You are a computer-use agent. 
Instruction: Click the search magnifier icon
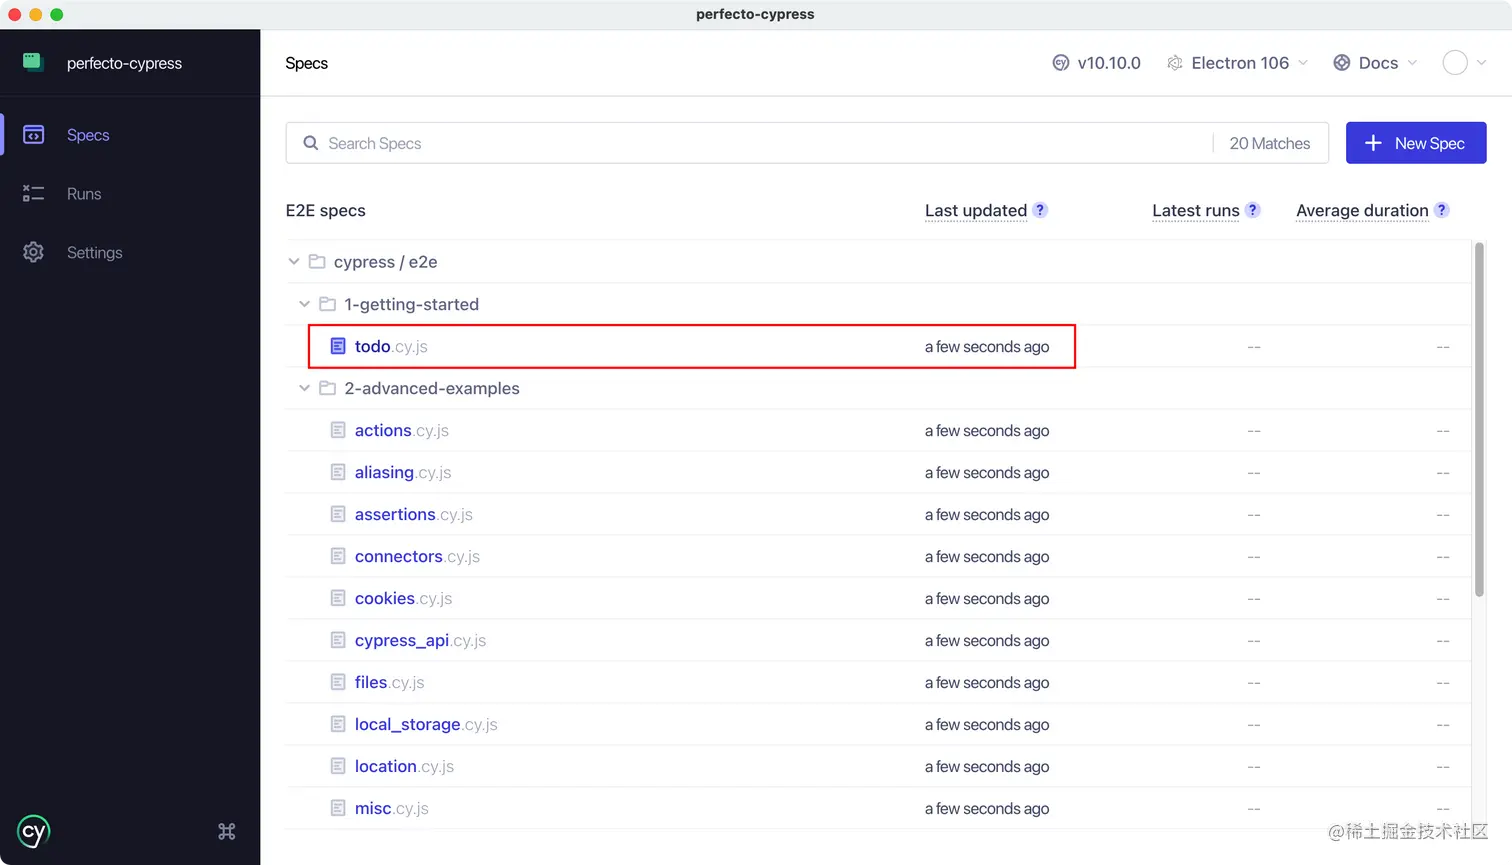click(311, 143)
